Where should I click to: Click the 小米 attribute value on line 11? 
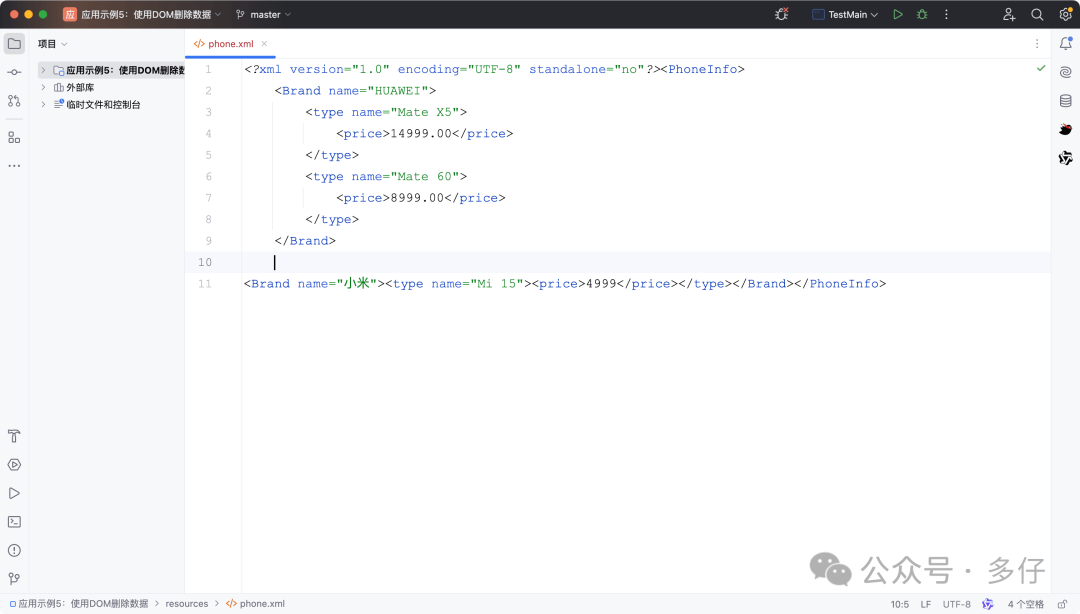pyautogui.click(x=357, y=283)
